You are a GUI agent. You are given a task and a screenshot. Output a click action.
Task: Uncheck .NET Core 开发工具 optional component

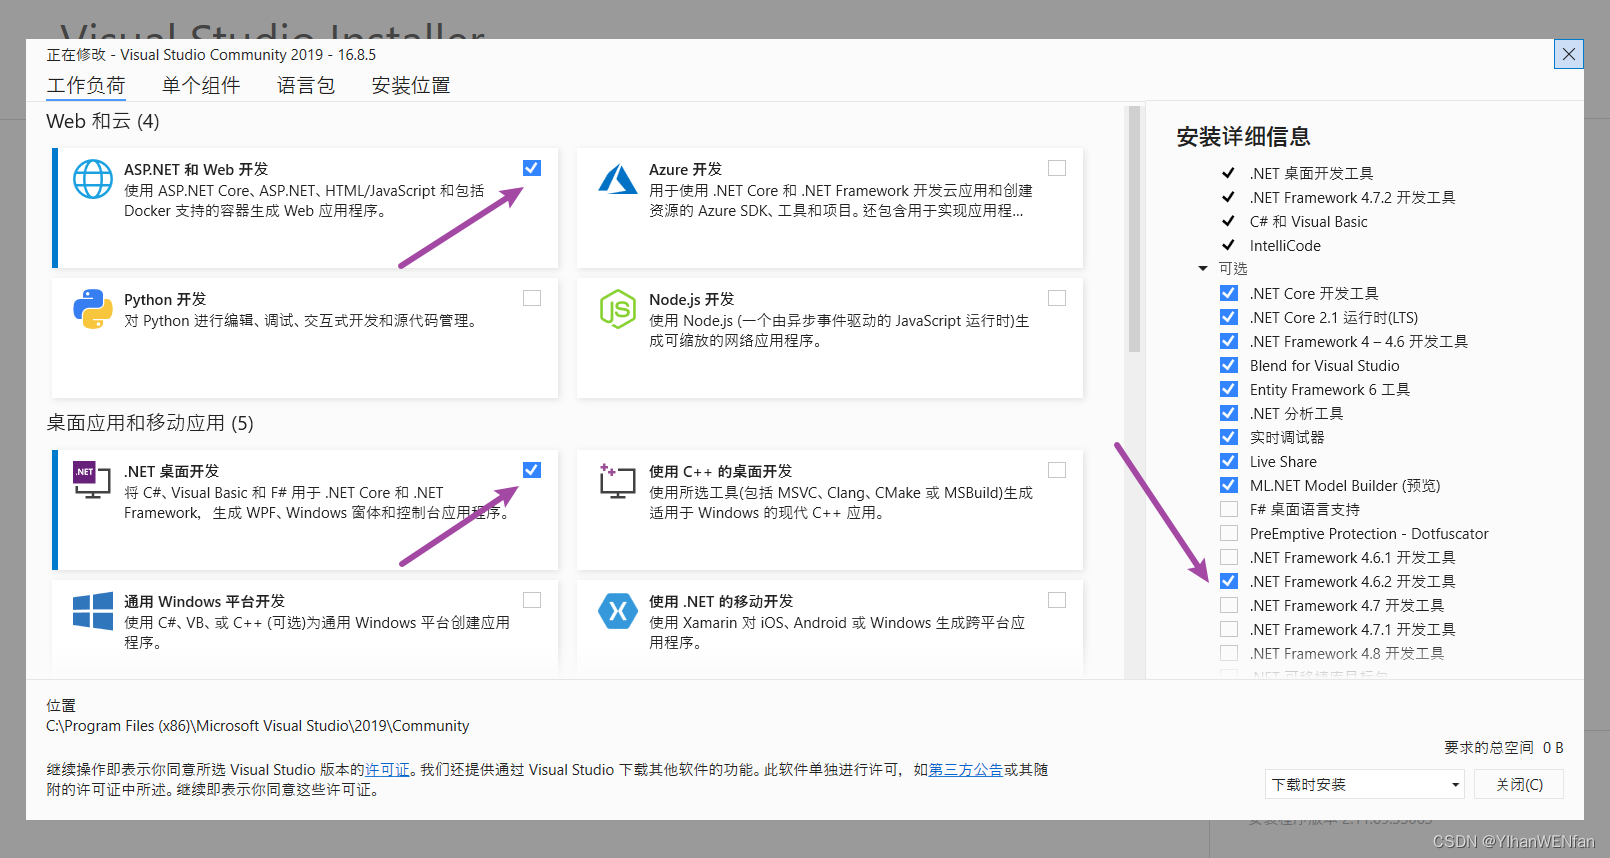pyautogui.click(x=1229, y=293)
